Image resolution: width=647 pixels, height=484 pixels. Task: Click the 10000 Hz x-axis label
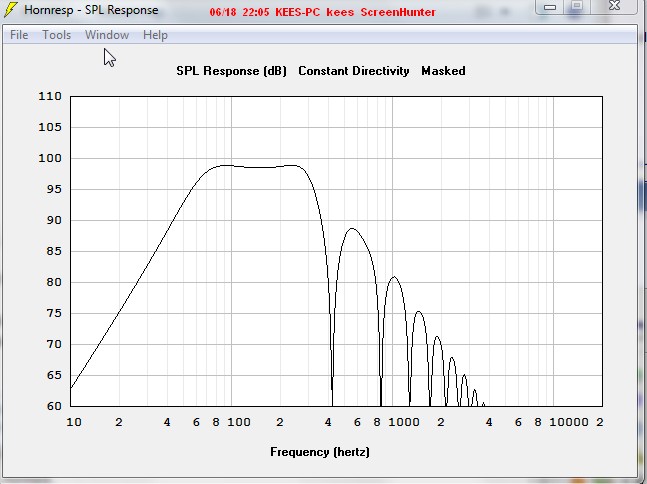click(569, 422)
